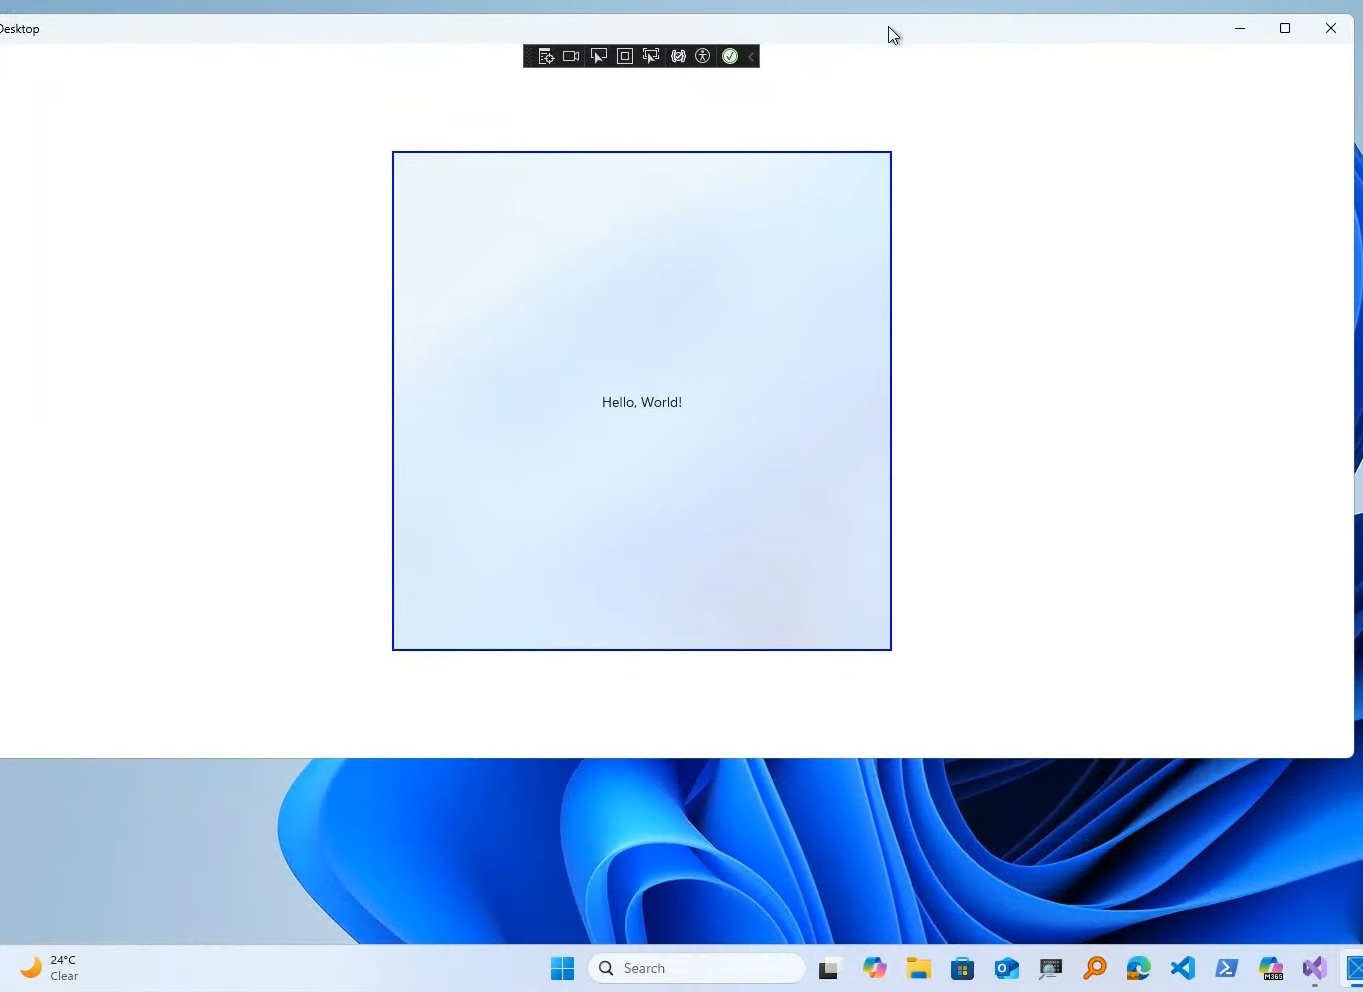1363x992 pixels.
Task: Click the green Hot Reload status checkmark
Action: tap(729, 56)
